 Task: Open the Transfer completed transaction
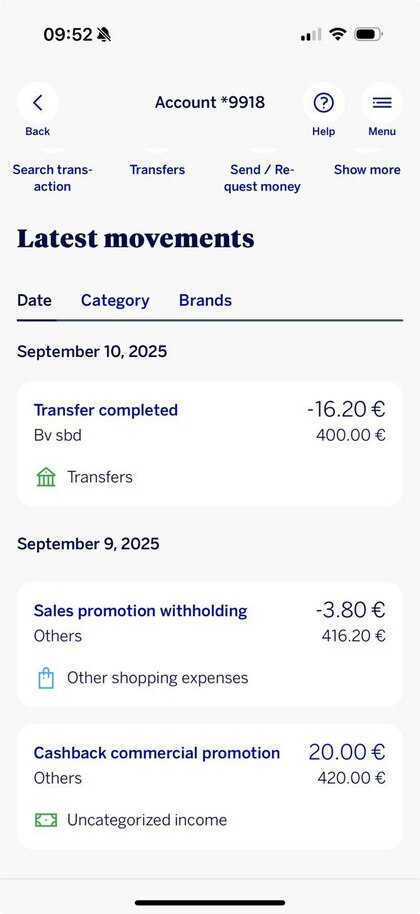click(210, 444)
